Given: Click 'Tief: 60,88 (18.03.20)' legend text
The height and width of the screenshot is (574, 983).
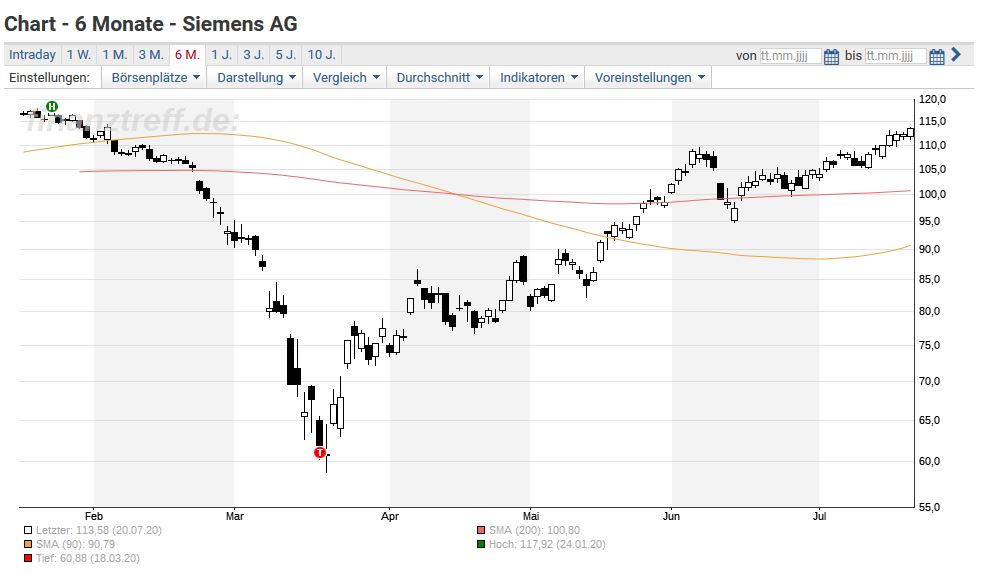Looking at the screenshot, I should pos(88,558).
